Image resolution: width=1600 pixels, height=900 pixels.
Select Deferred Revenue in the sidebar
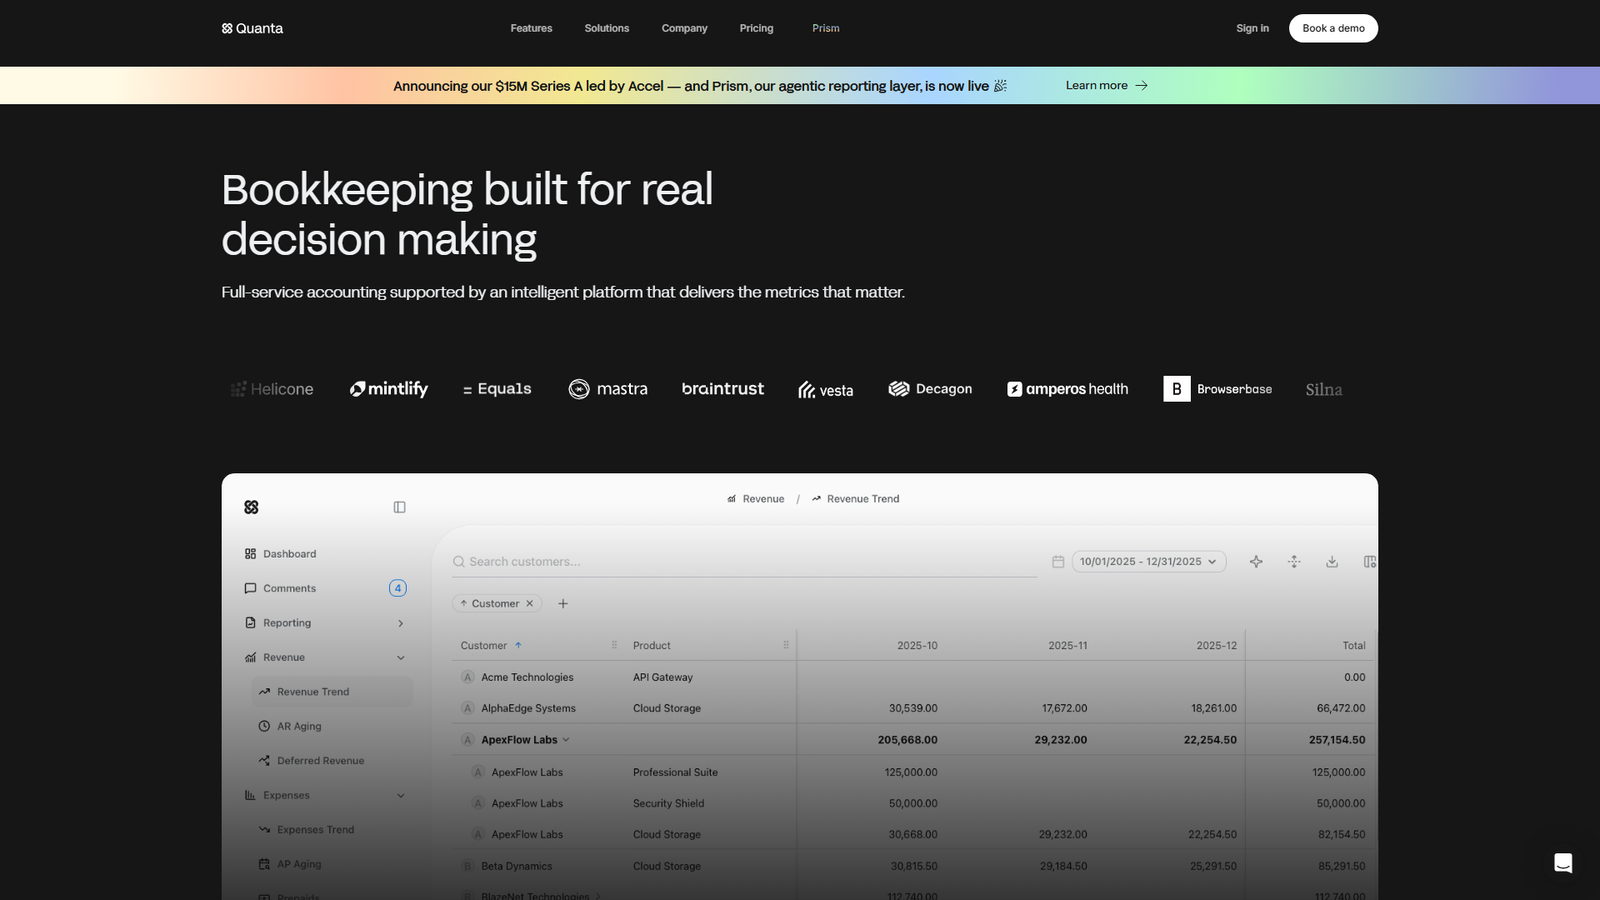[x=321, y=760]
